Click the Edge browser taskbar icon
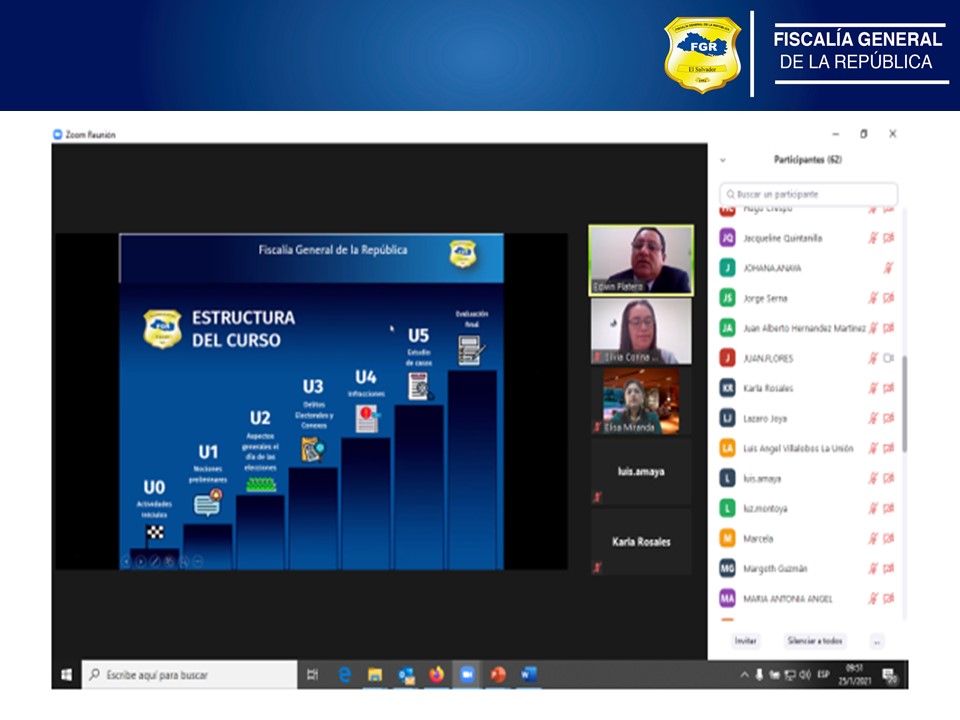Image resolution: width=960 pixels, height=720 pixels. [345, 675]
